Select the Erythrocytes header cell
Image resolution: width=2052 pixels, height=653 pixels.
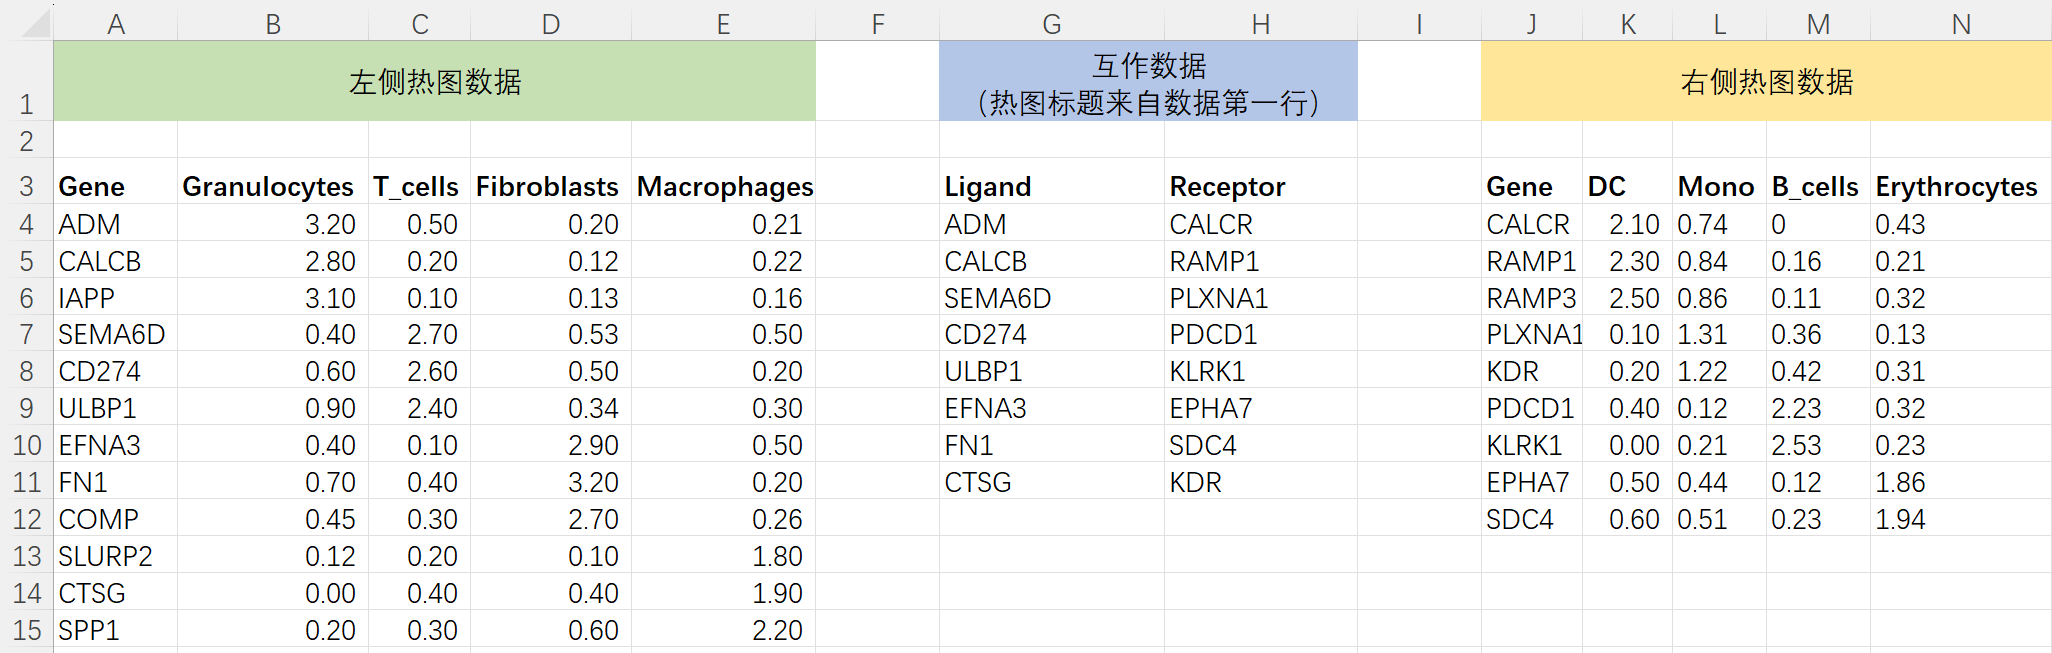1957,186
